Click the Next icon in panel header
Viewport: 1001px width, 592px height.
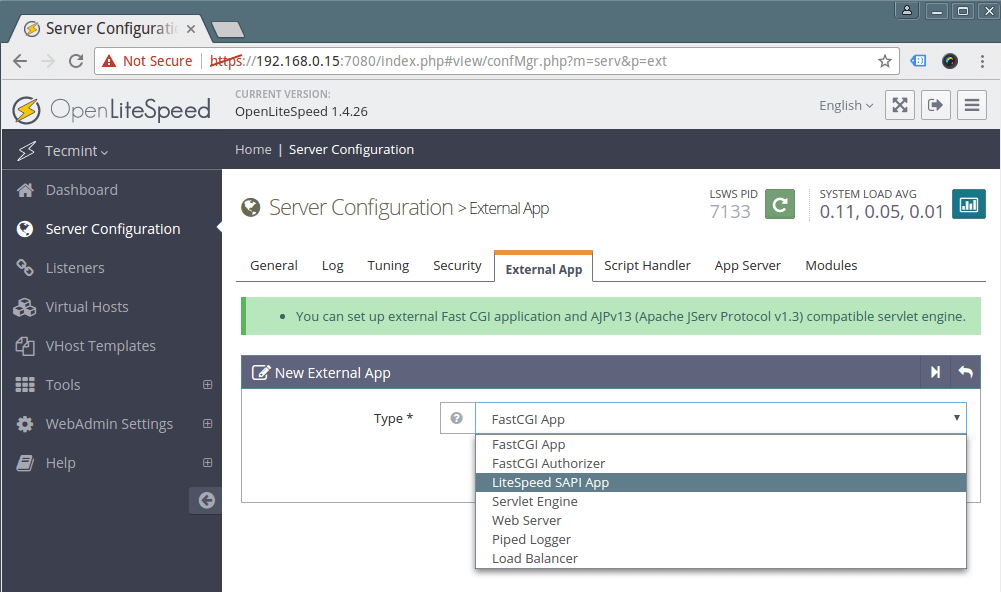pyautogui.click(x=935, y=372)
